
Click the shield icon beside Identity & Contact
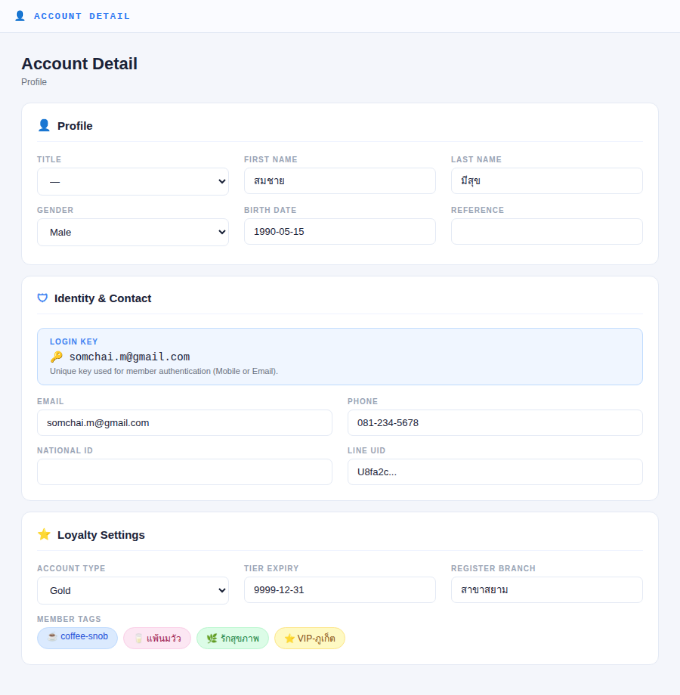coord(43,298)
